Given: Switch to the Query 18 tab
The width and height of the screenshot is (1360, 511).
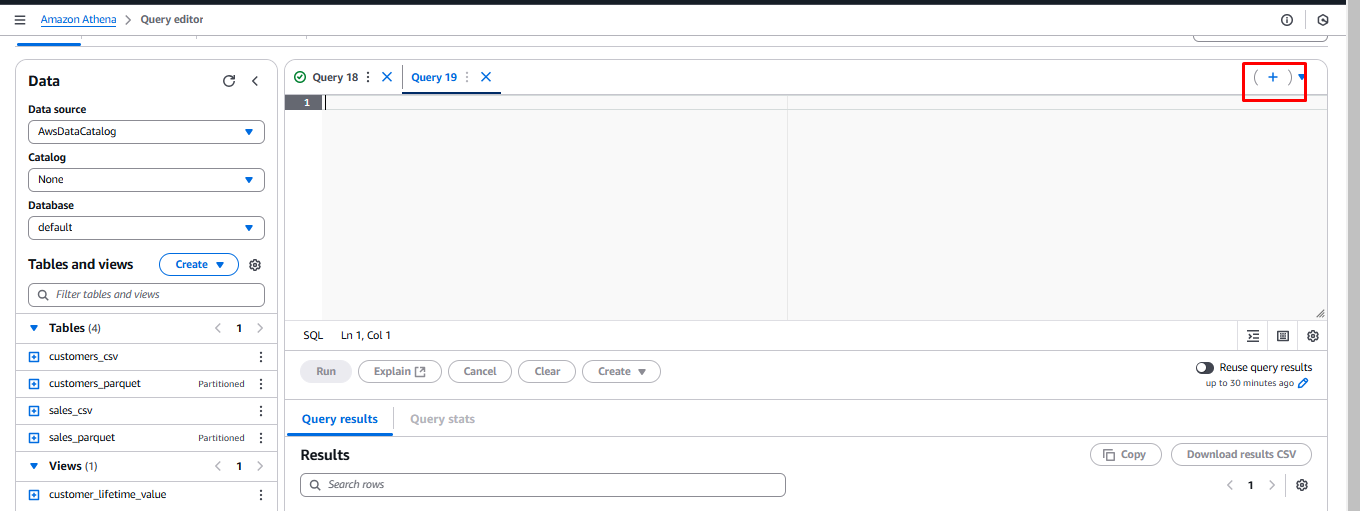Looking at the screenshot, I should pos(334,77).
